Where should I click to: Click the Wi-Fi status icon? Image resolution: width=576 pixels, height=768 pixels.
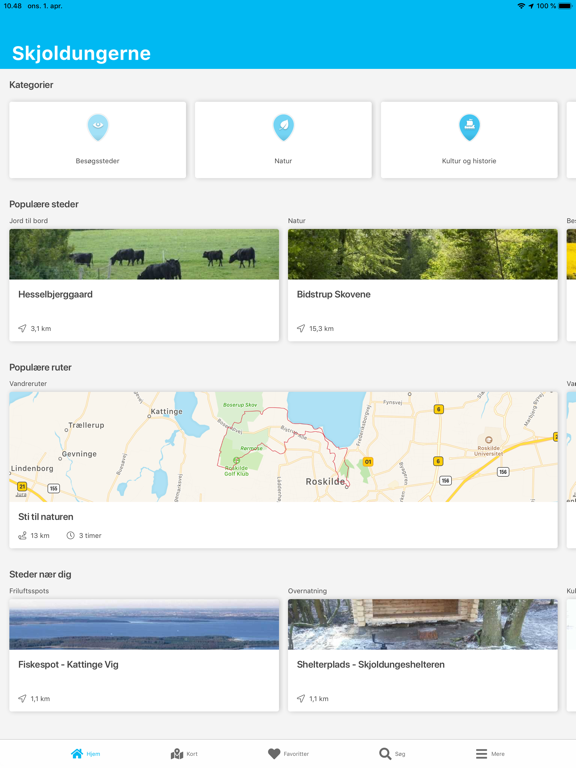521,6
